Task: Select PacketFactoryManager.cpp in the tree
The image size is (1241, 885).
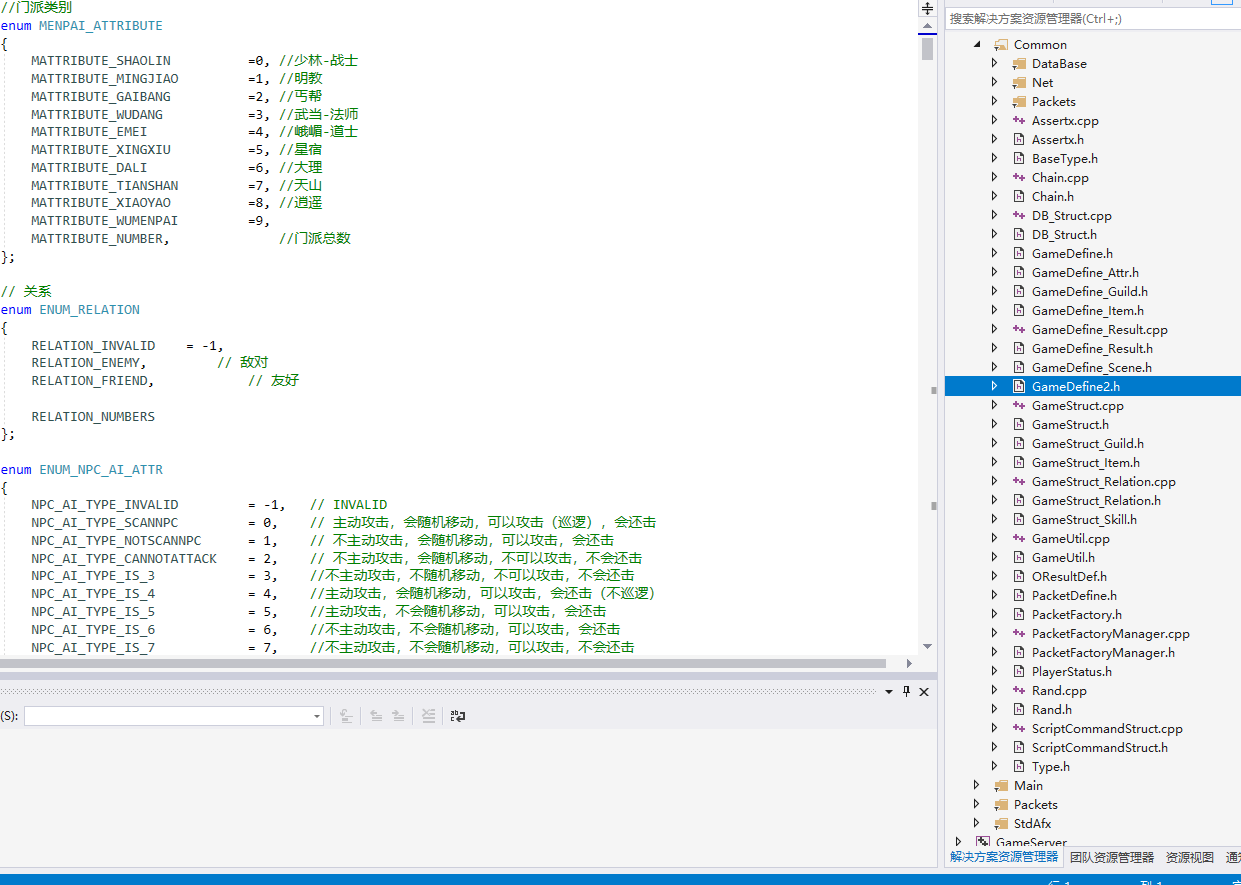Action: (1110, 633)
